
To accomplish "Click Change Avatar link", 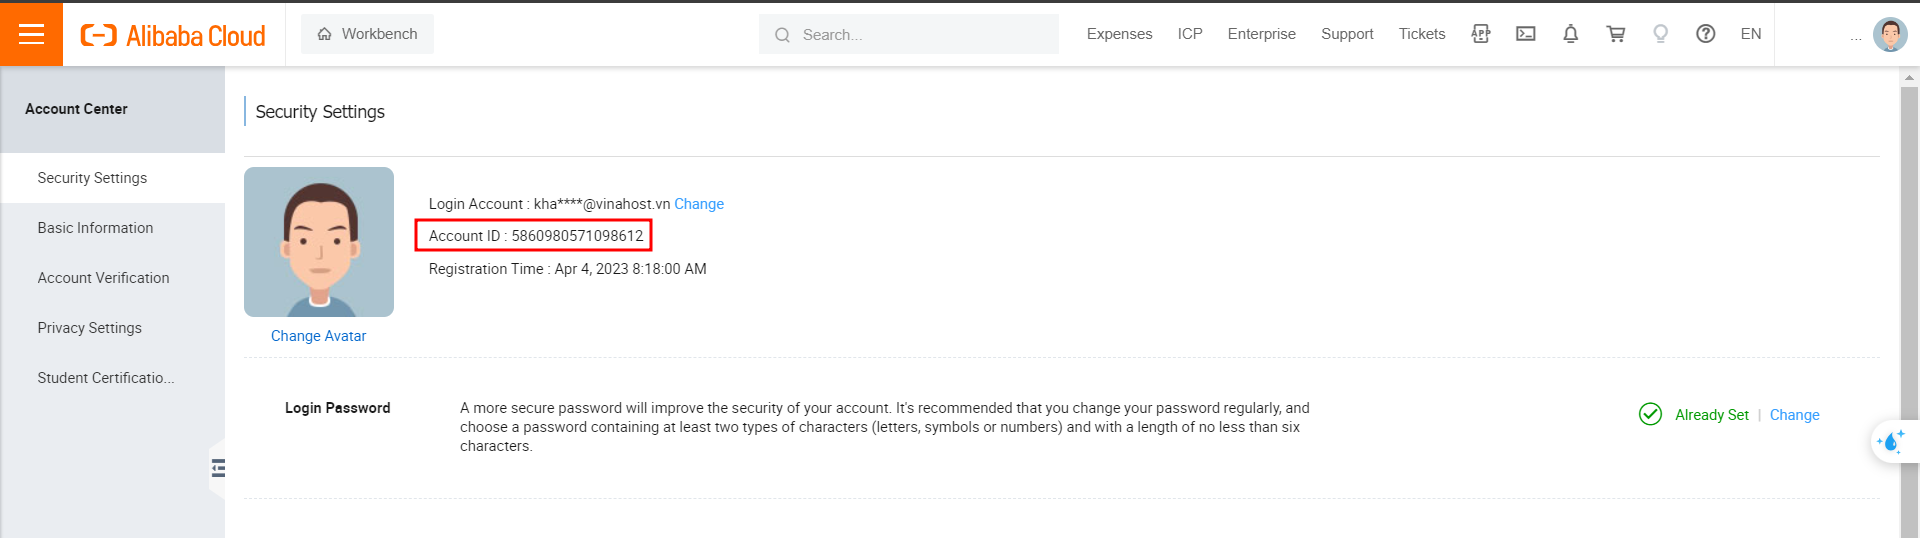I will pyautogui.click(x=318, y=336).
